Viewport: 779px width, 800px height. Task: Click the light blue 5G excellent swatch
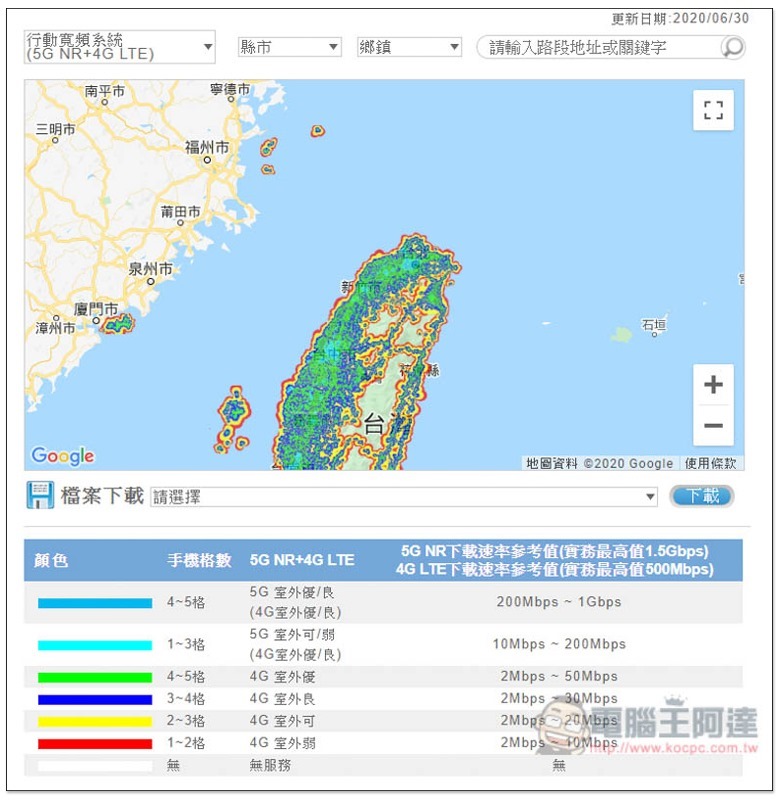tap(95, 603)
